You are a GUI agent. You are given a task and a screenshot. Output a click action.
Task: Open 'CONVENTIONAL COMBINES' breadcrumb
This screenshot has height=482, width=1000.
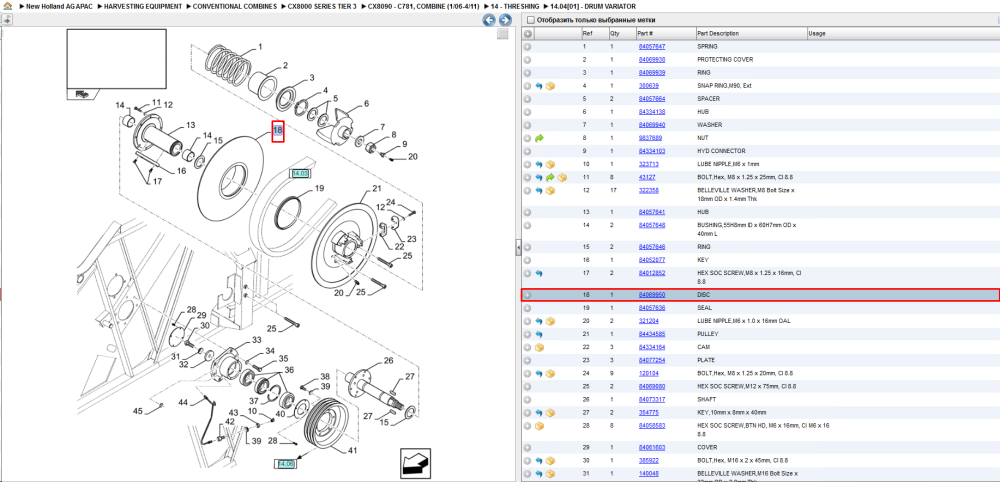(236, 6)
